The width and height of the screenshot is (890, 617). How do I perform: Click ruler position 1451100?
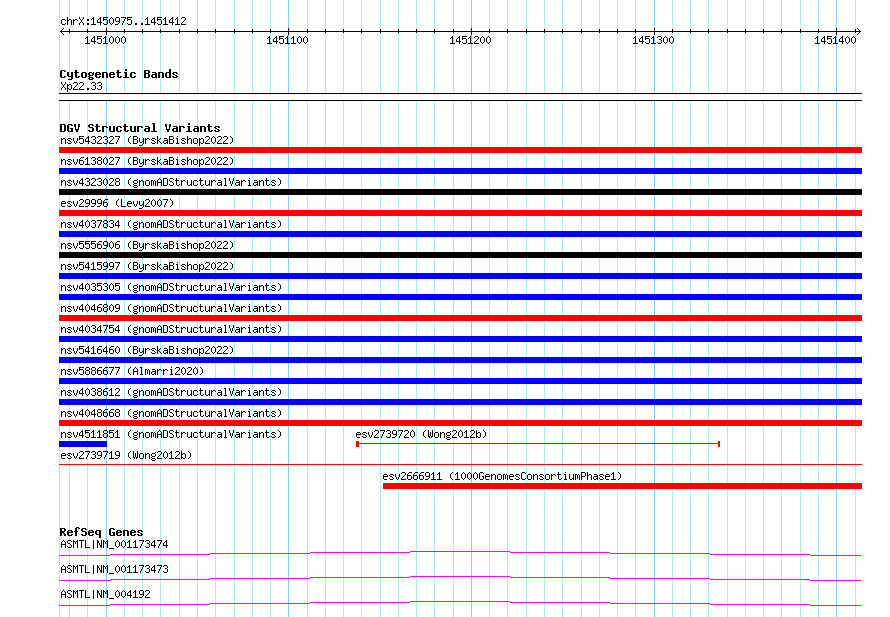coord(288,40)
